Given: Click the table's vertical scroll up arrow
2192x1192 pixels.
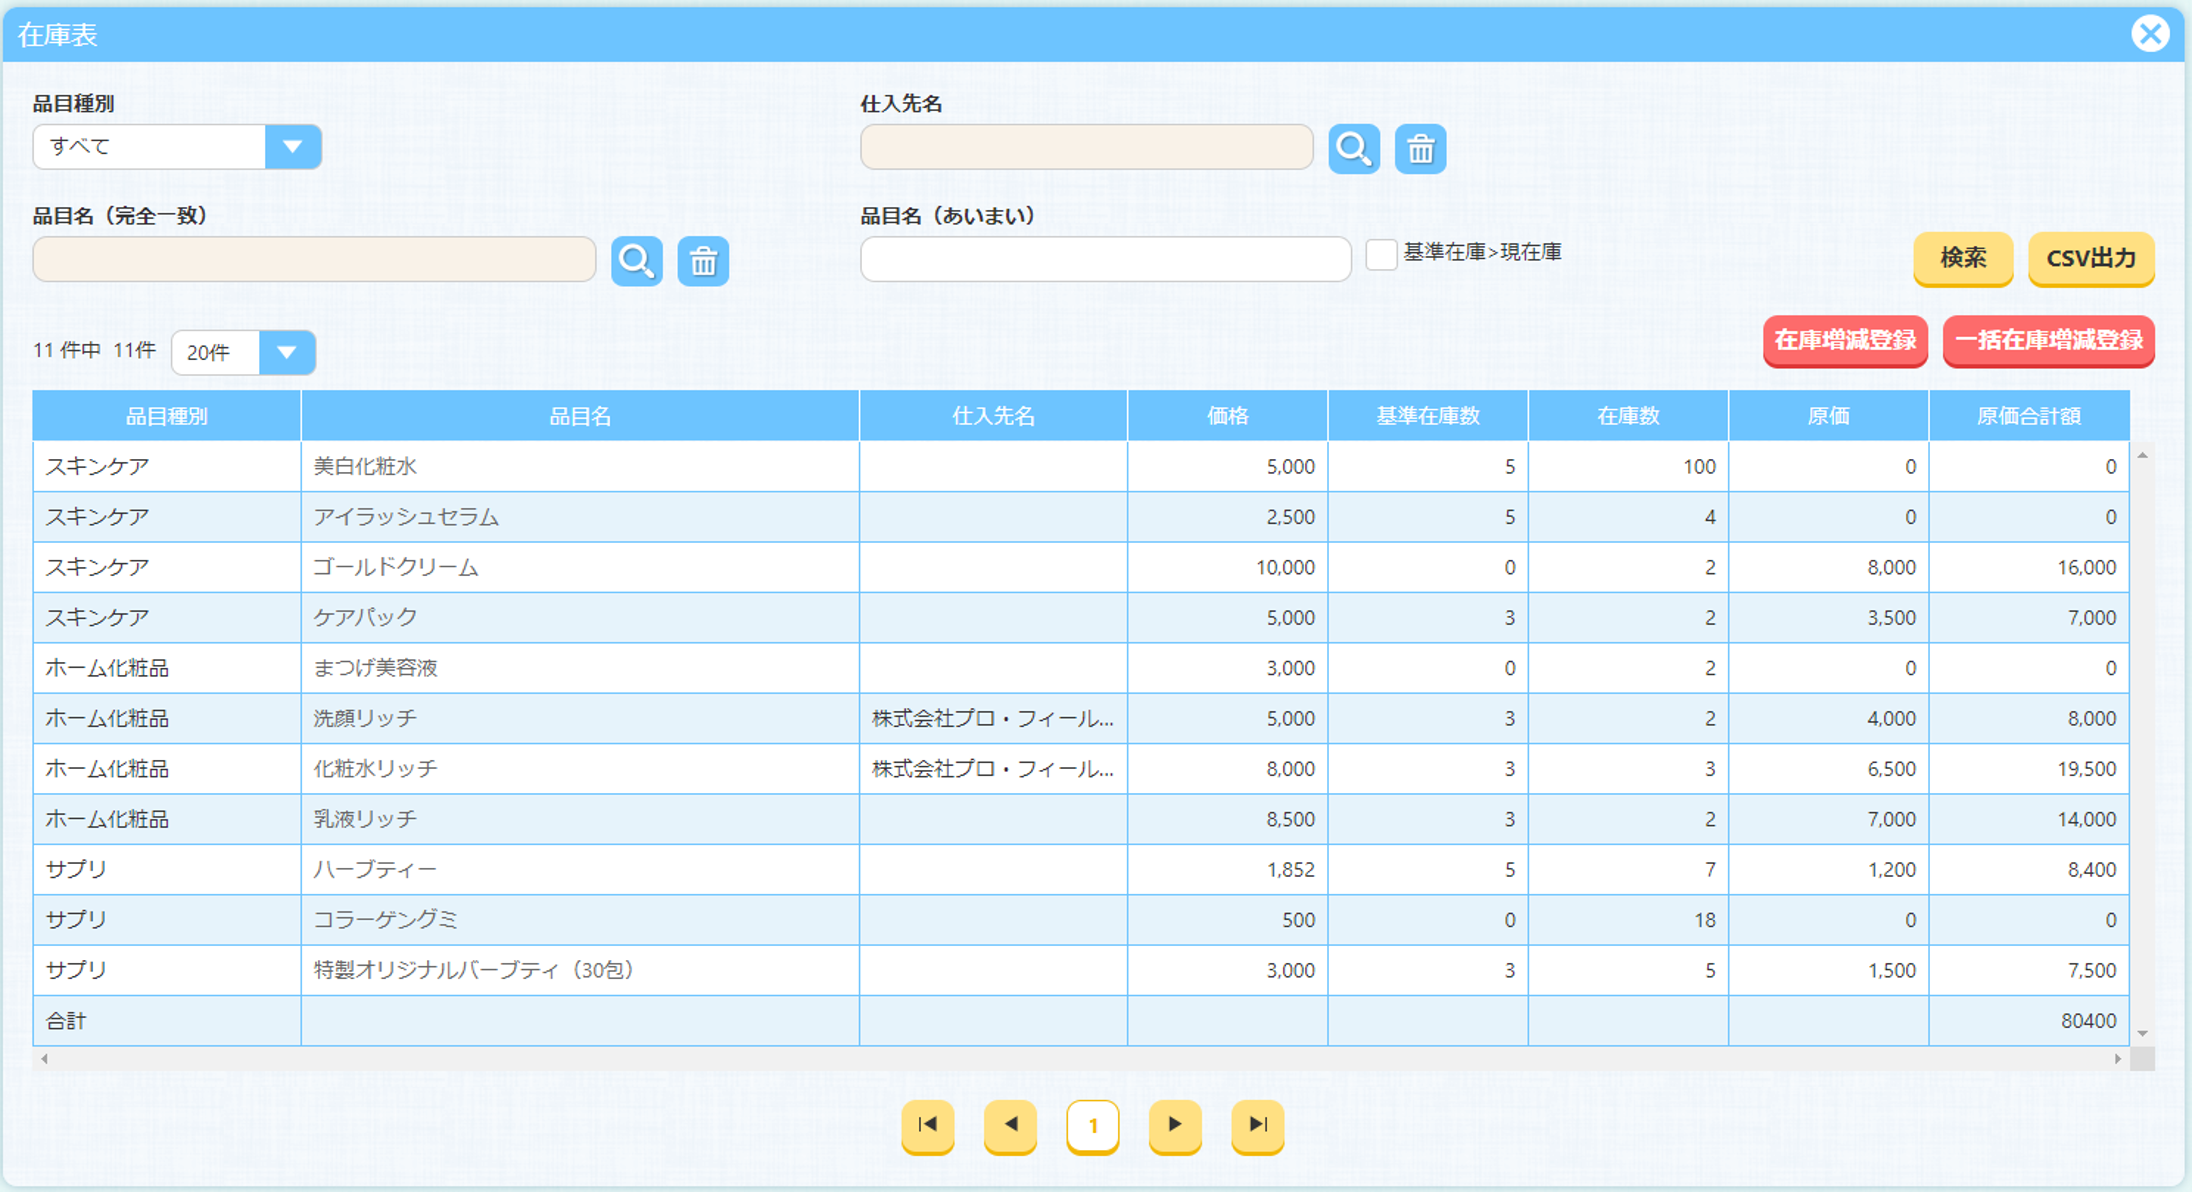Looking at the screenshot, I should point(2142,456).
